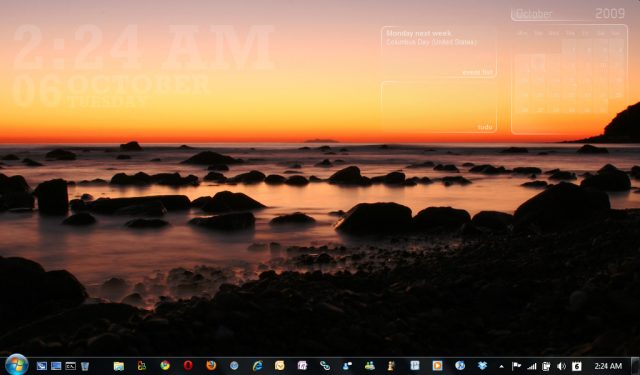640x375 pixels.
Task: Open the Action Center flag icon
Action: pos(516,366)
